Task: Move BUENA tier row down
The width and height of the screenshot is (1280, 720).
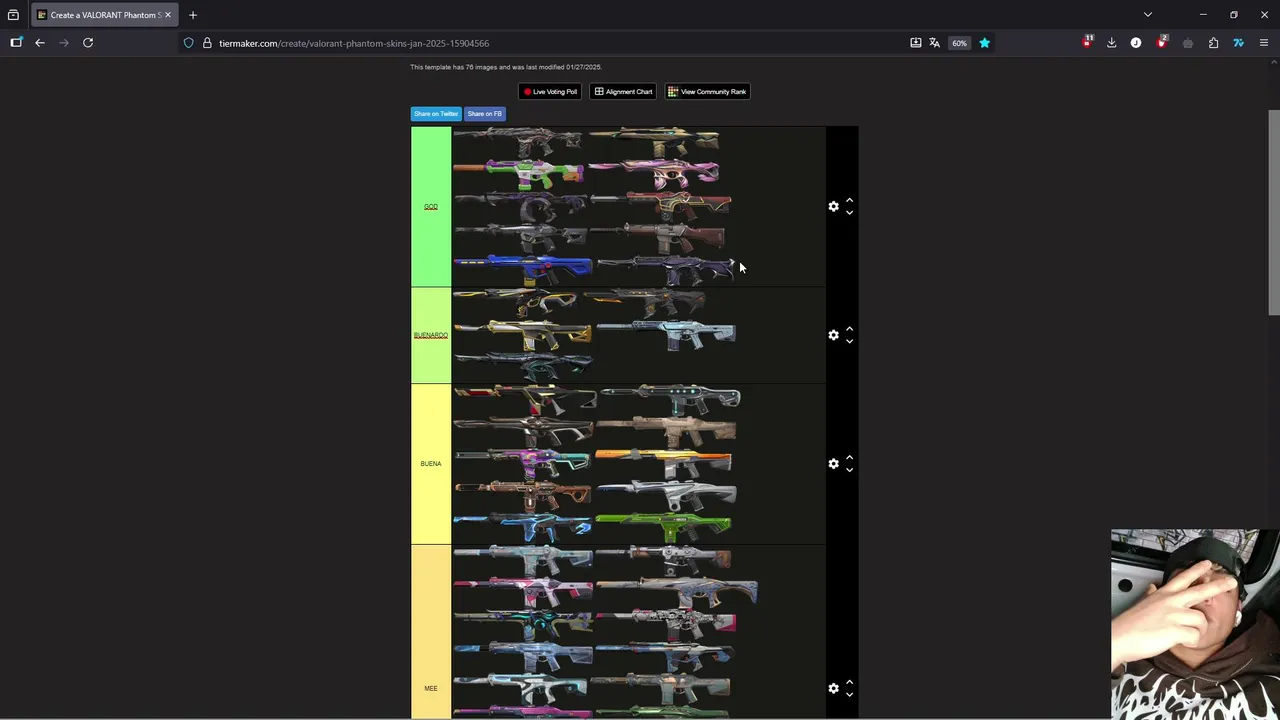Action: click(x=849, y=470)
